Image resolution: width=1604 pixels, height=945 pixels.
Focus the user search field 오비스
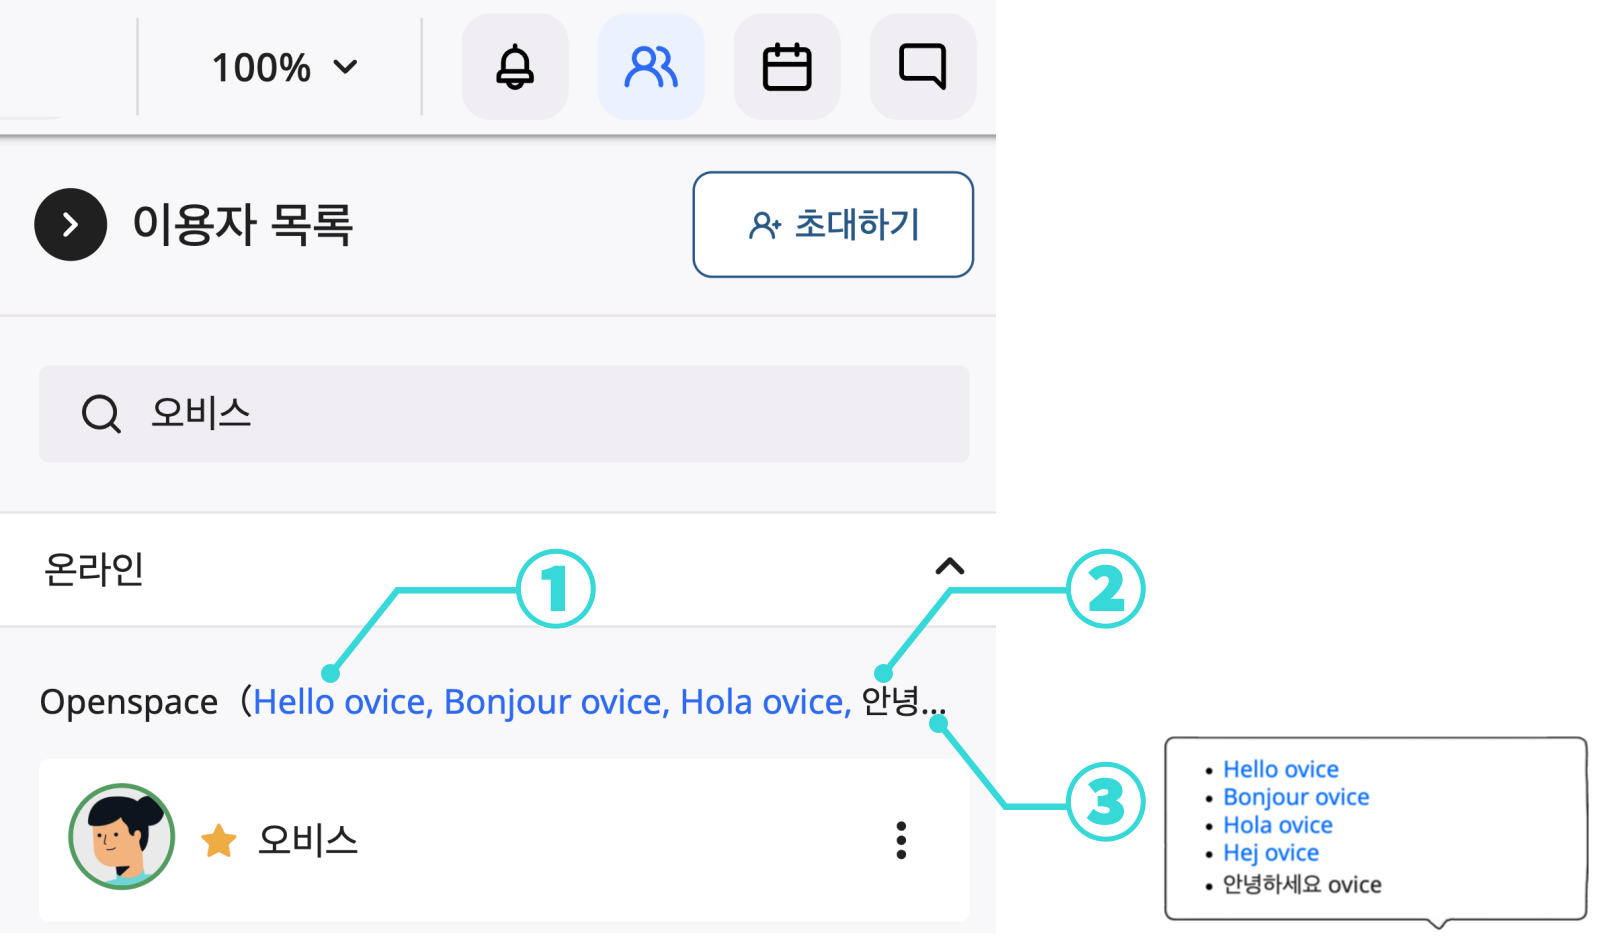coord(504,413)
